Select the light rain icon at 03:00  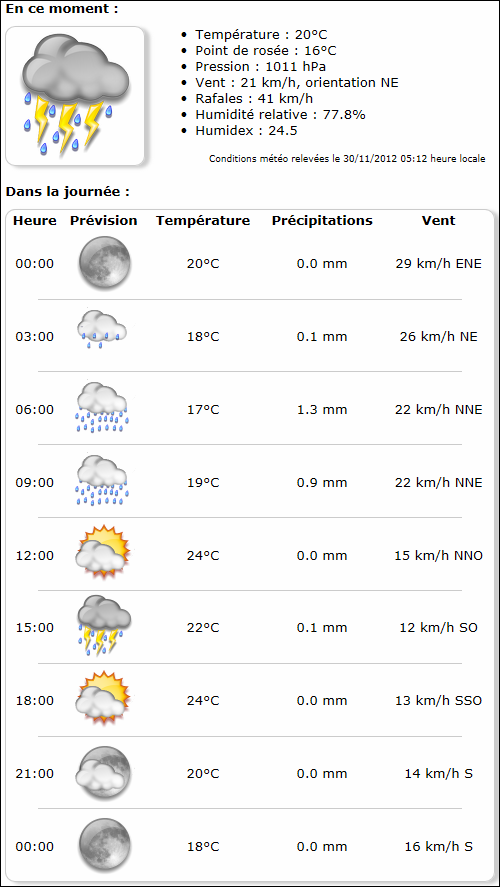(102, 328)
